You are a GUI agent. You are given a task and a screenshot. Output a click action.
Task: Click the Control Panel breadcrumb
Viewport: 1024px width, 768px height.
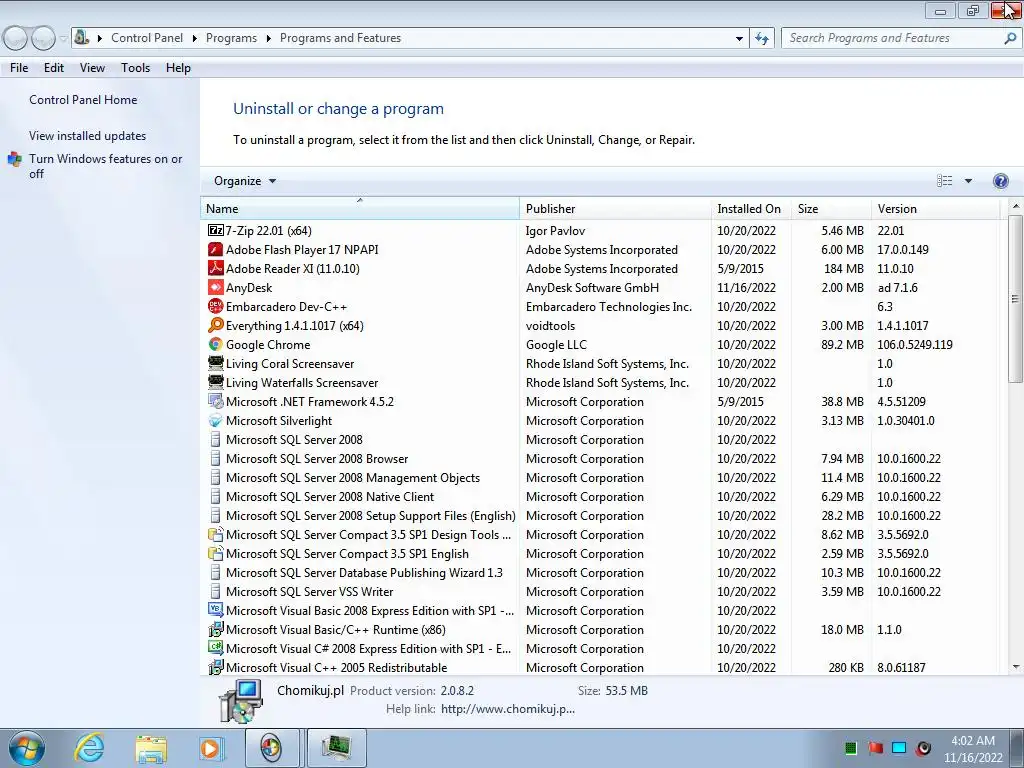[x=147, y=38]
